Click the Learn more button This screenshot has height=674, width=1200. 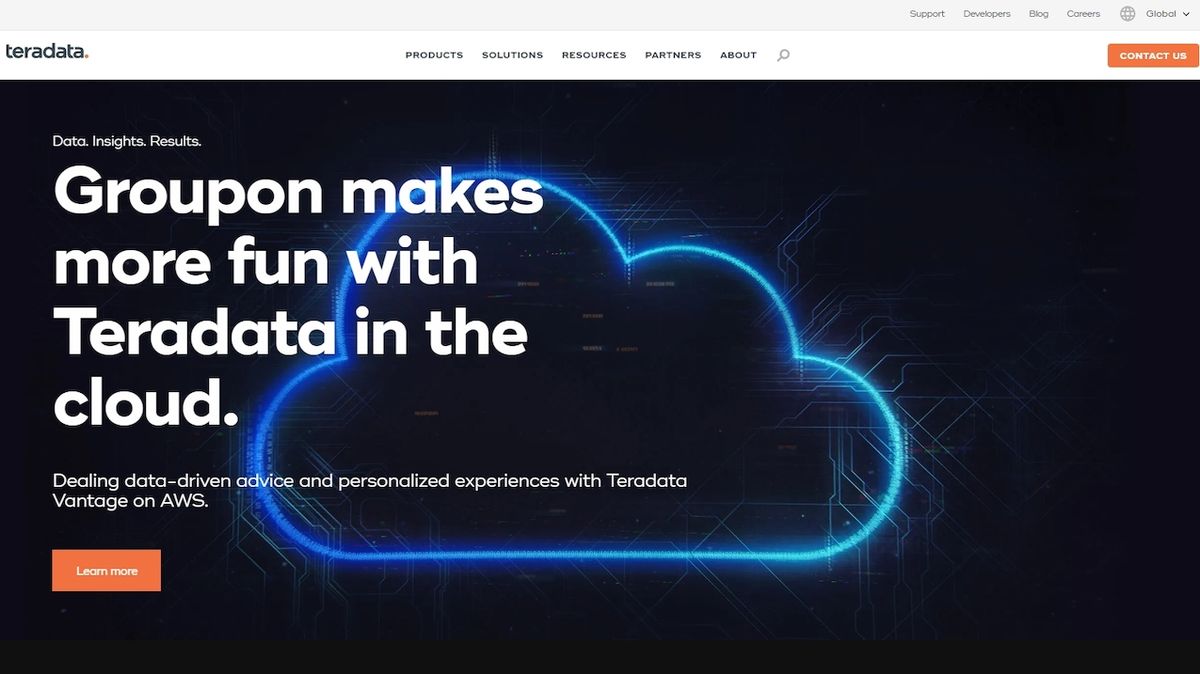[x=107, y=570]
